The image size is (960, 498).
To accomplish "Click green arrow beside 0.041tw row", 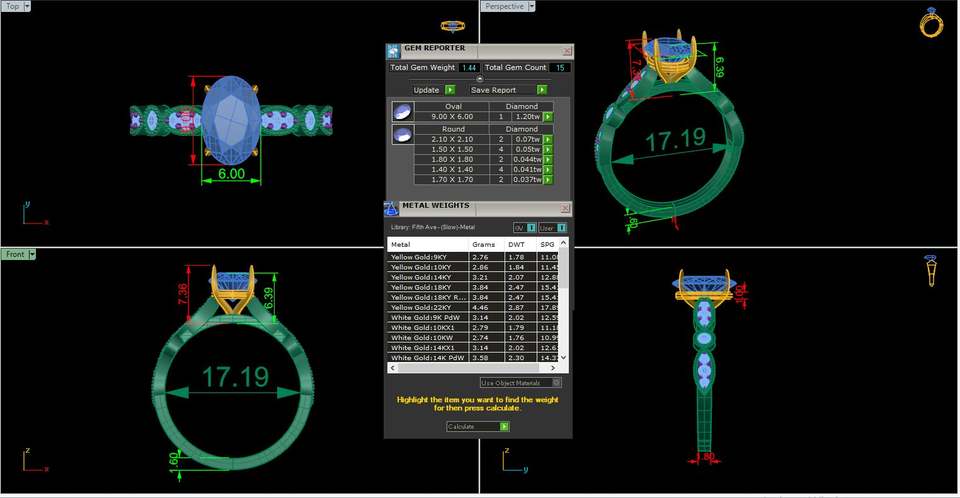I will [548, 170].
